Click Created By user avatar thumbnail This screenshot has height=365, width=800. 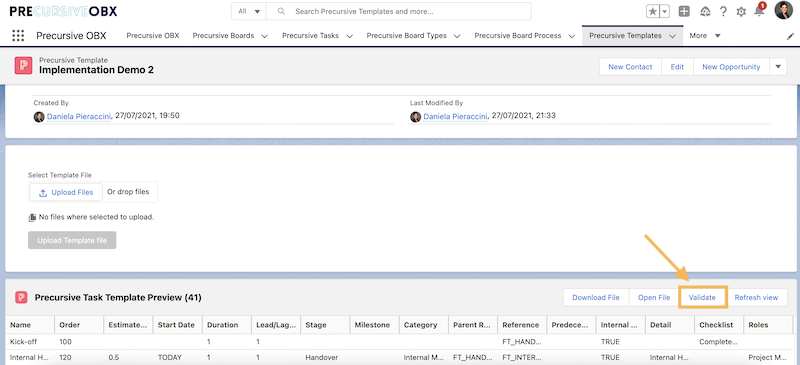[39, 117]
